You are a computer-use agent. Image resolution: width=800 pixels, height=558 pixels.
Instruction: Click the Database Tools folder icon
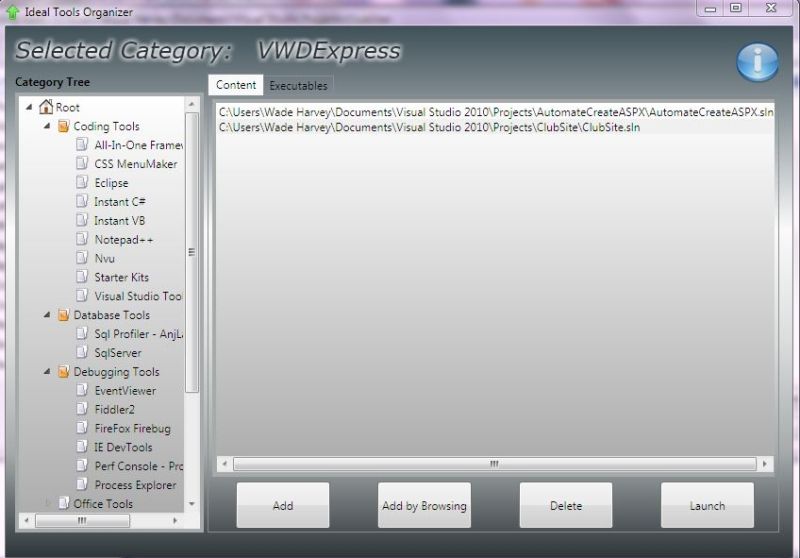point(64,315)
